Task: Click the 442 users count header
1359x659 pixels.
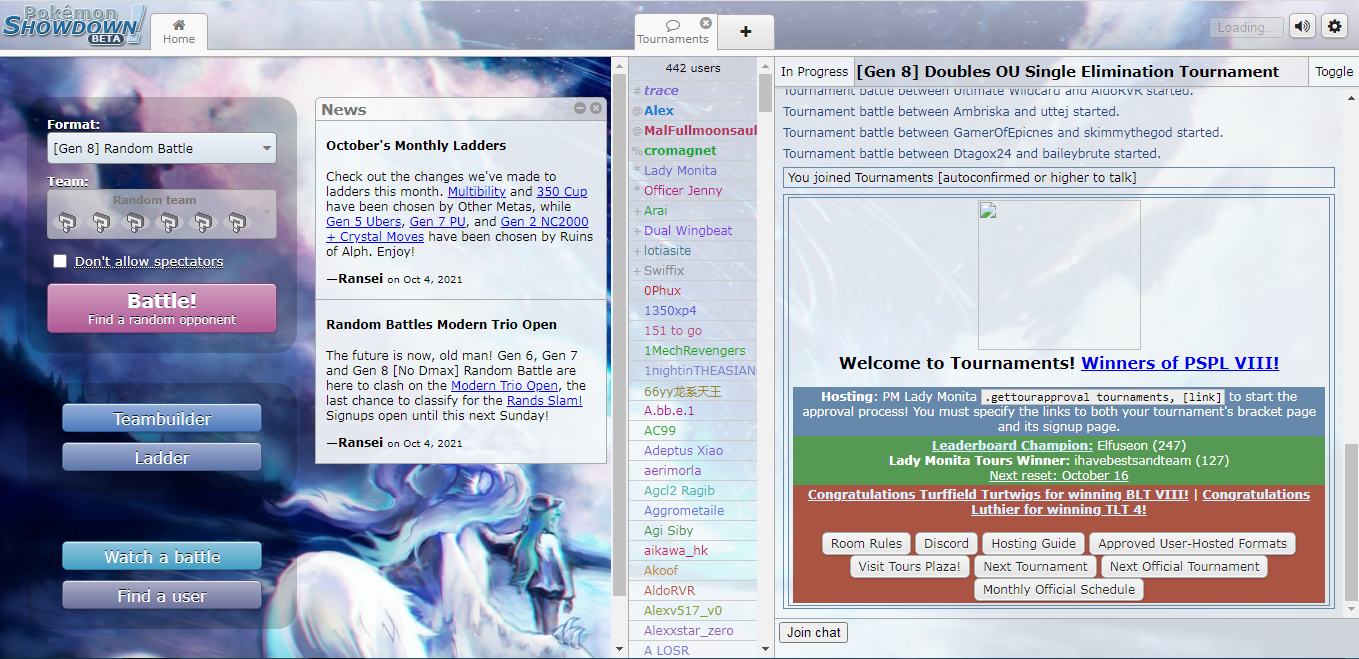Action: coord(693,68)
